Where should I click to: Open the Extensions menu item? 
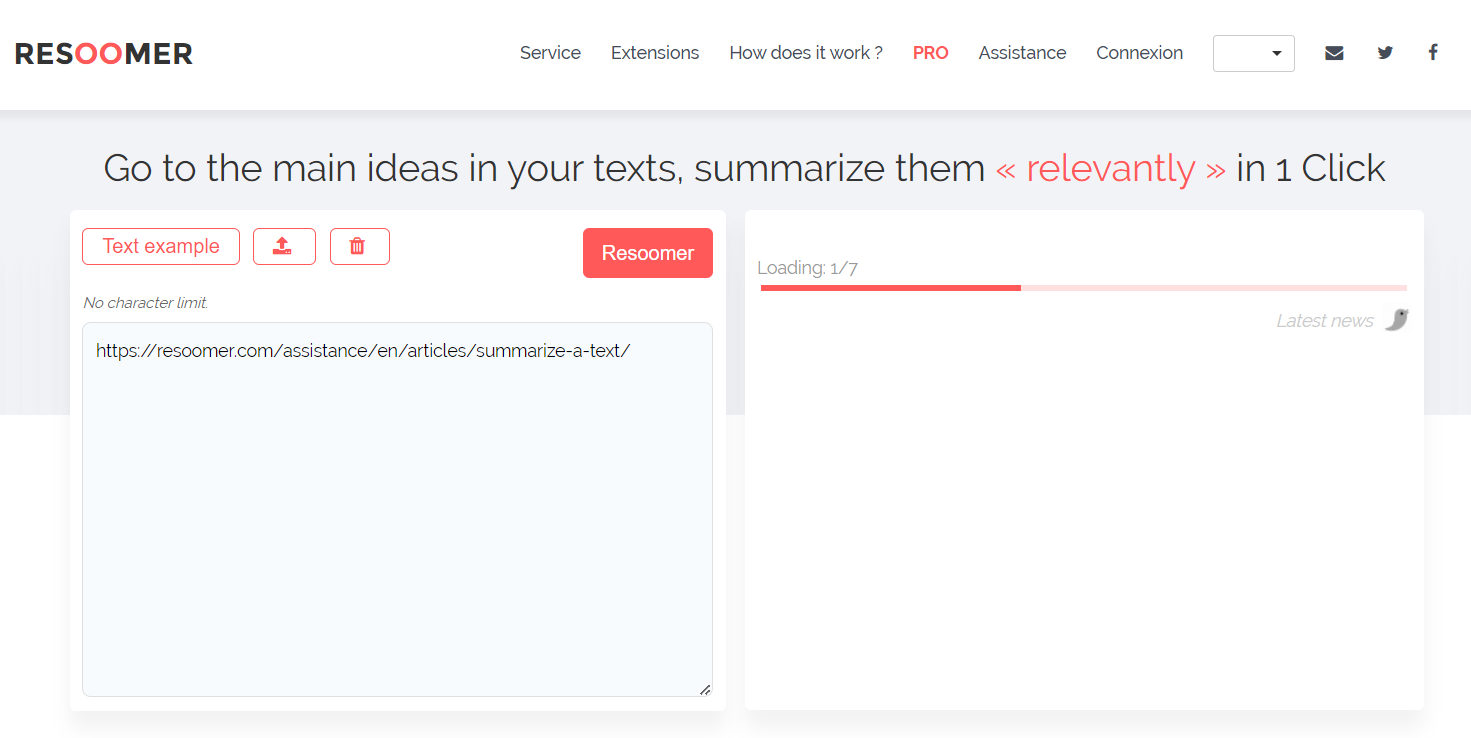[655, 53]
